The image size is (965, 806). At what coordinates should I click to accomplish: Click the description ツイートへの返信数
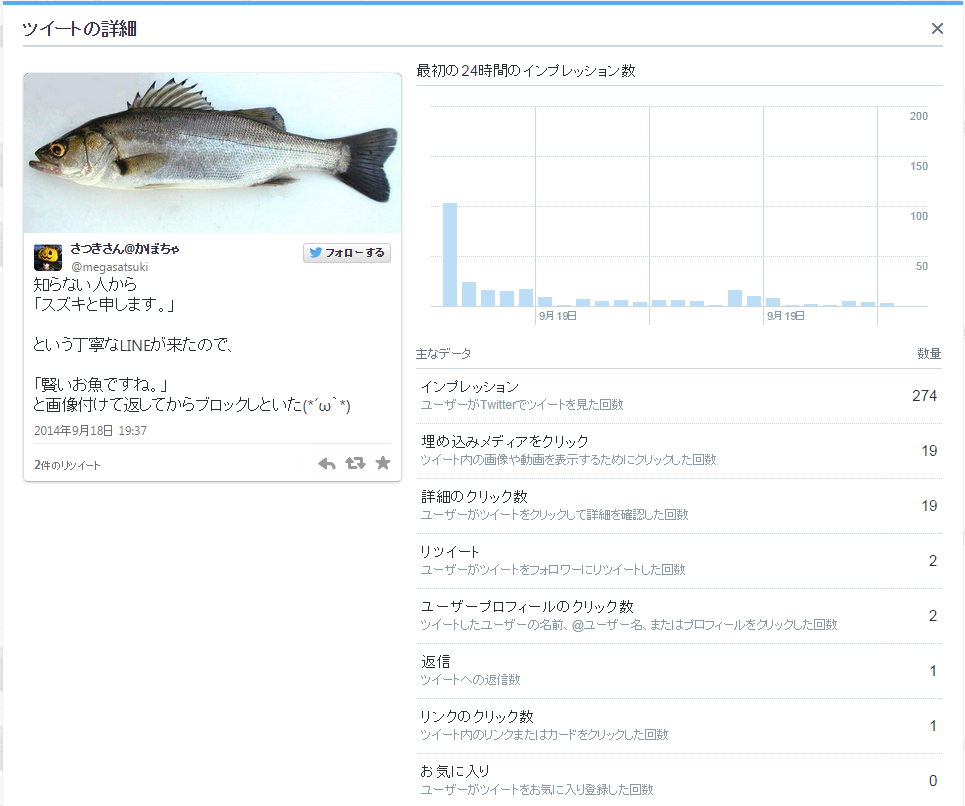471,680
